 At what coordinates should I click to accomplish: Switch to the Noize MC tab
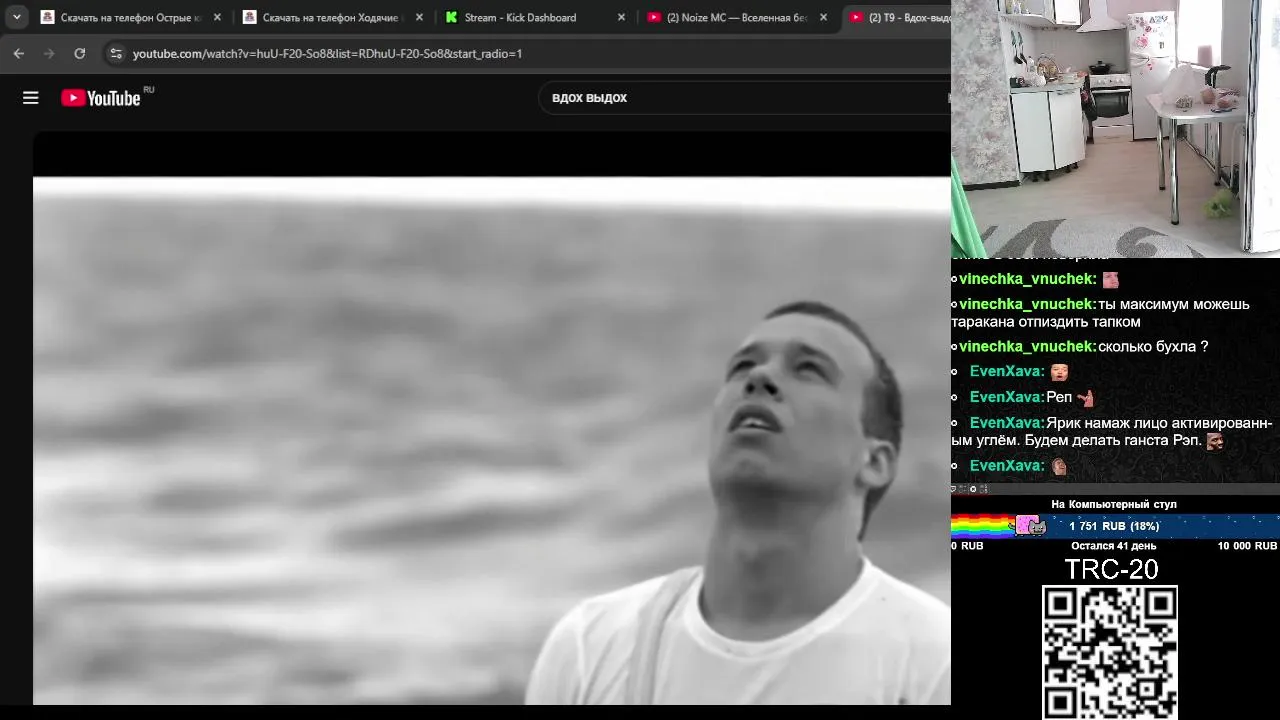click(x=737, y=17)
